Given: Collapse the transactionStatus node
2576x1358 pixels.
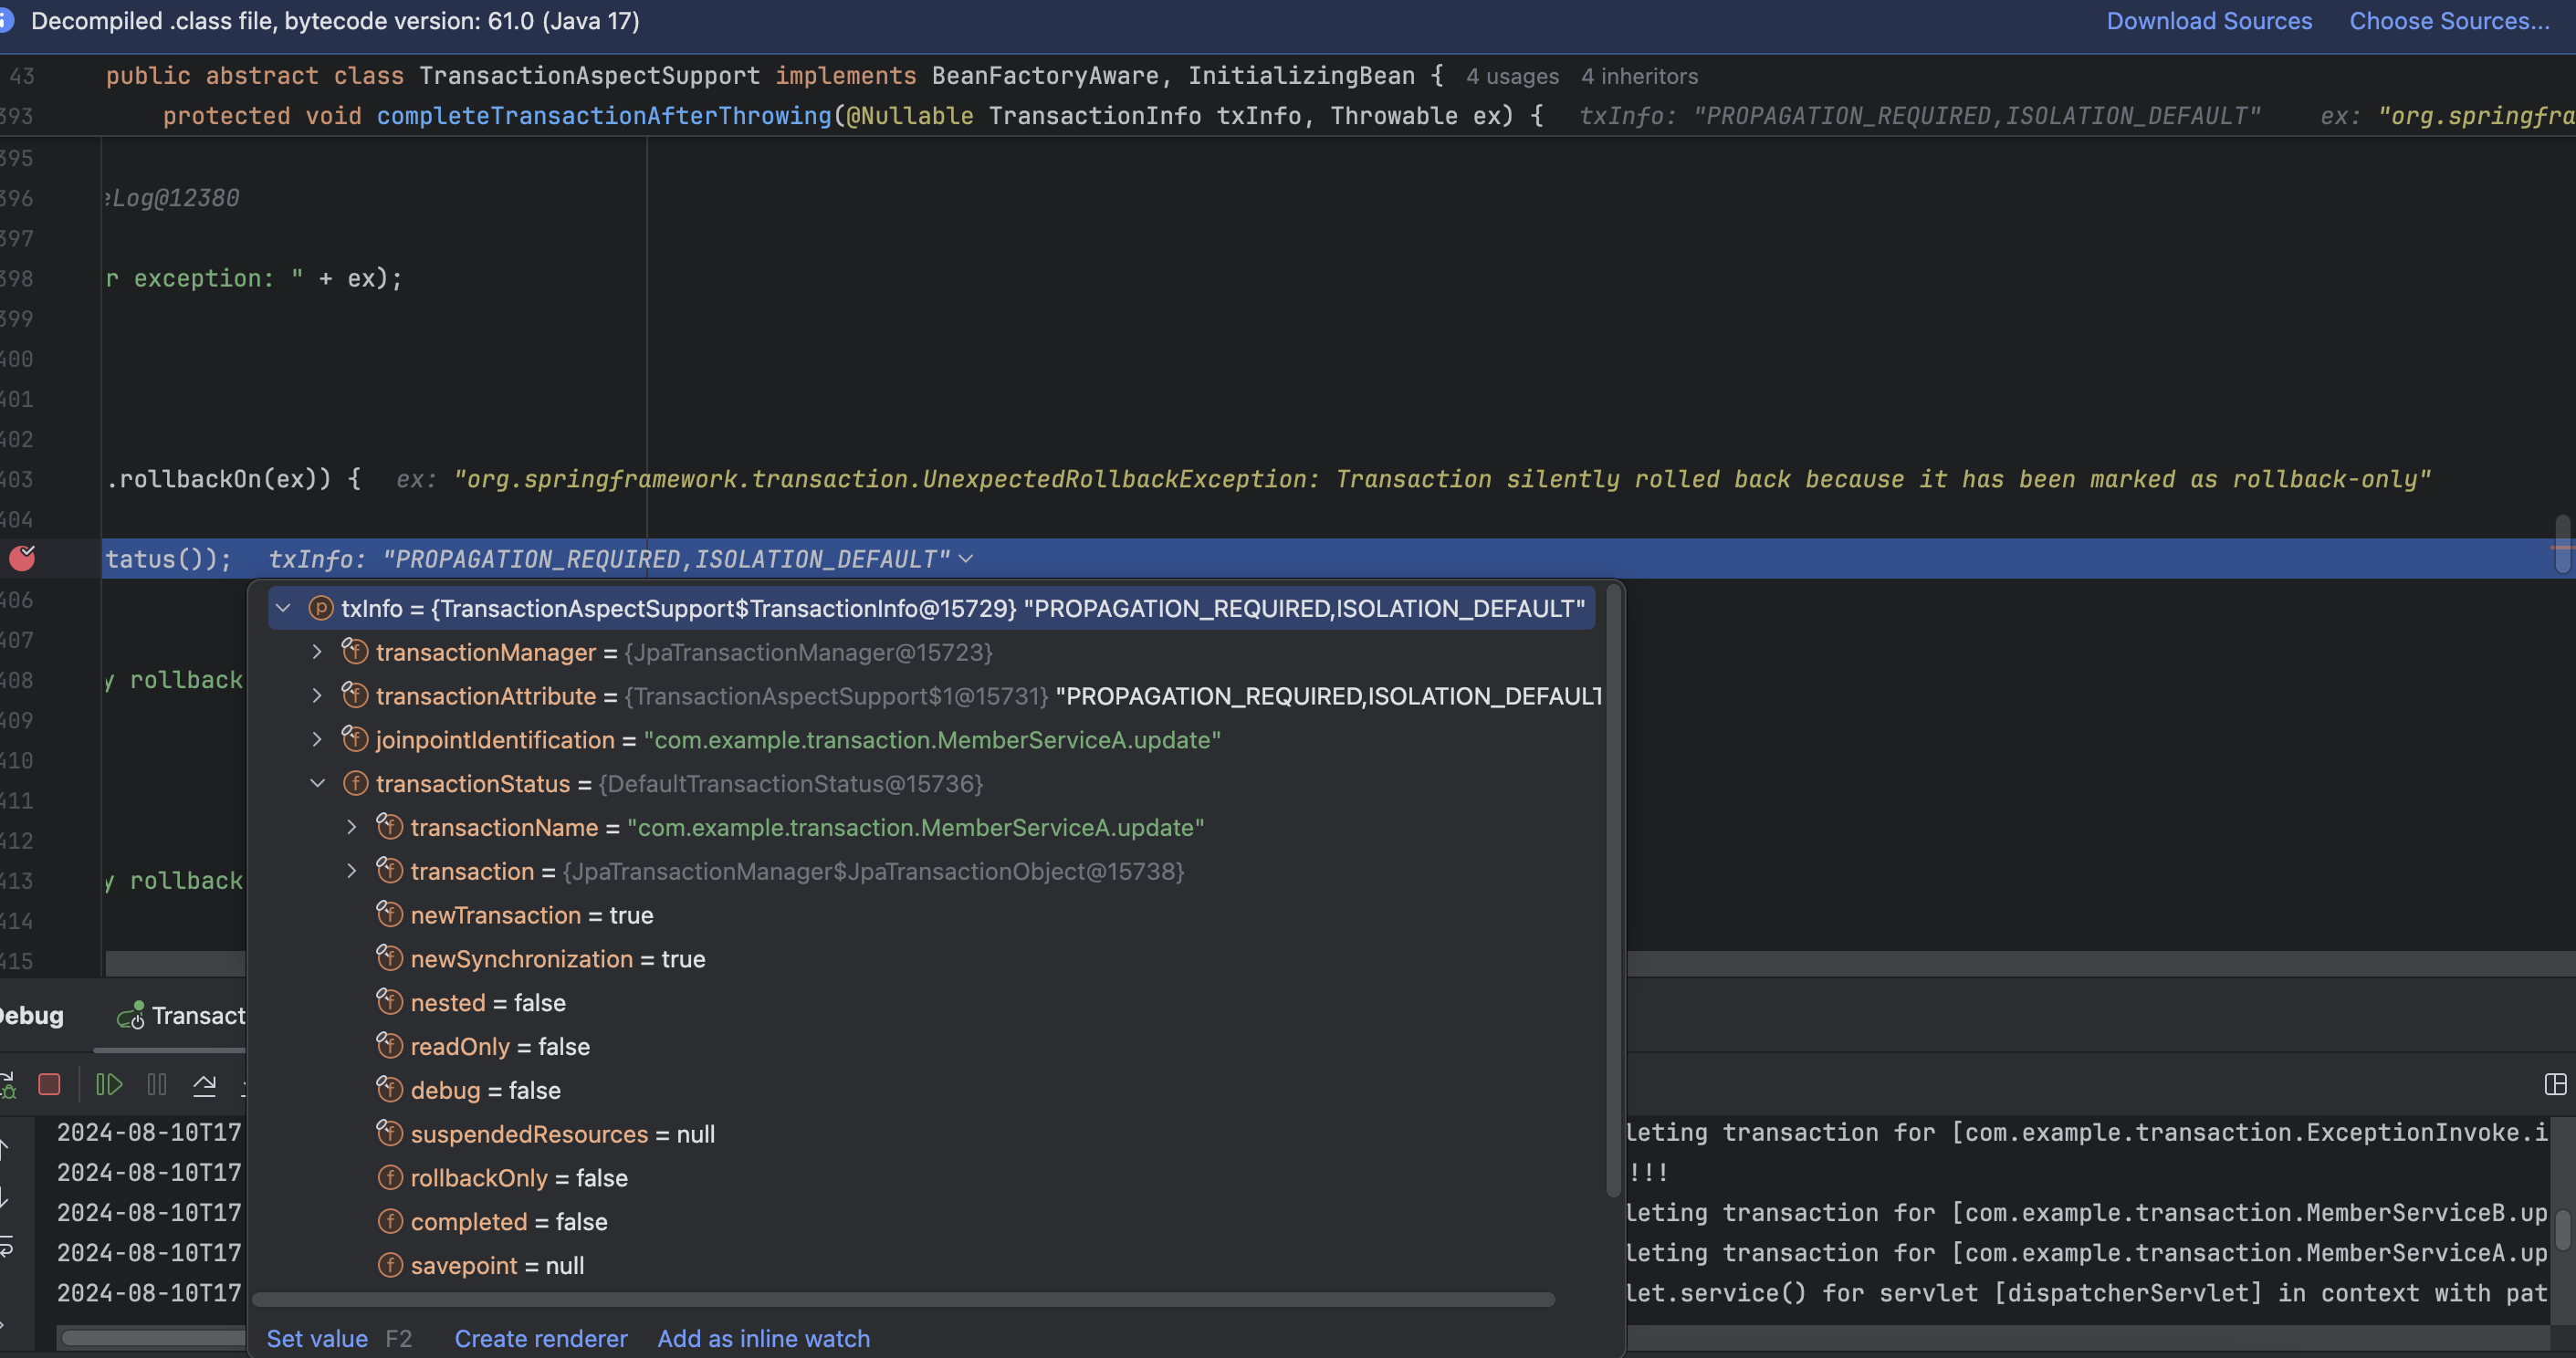Looking at the screenshot, I should point(317,783).
